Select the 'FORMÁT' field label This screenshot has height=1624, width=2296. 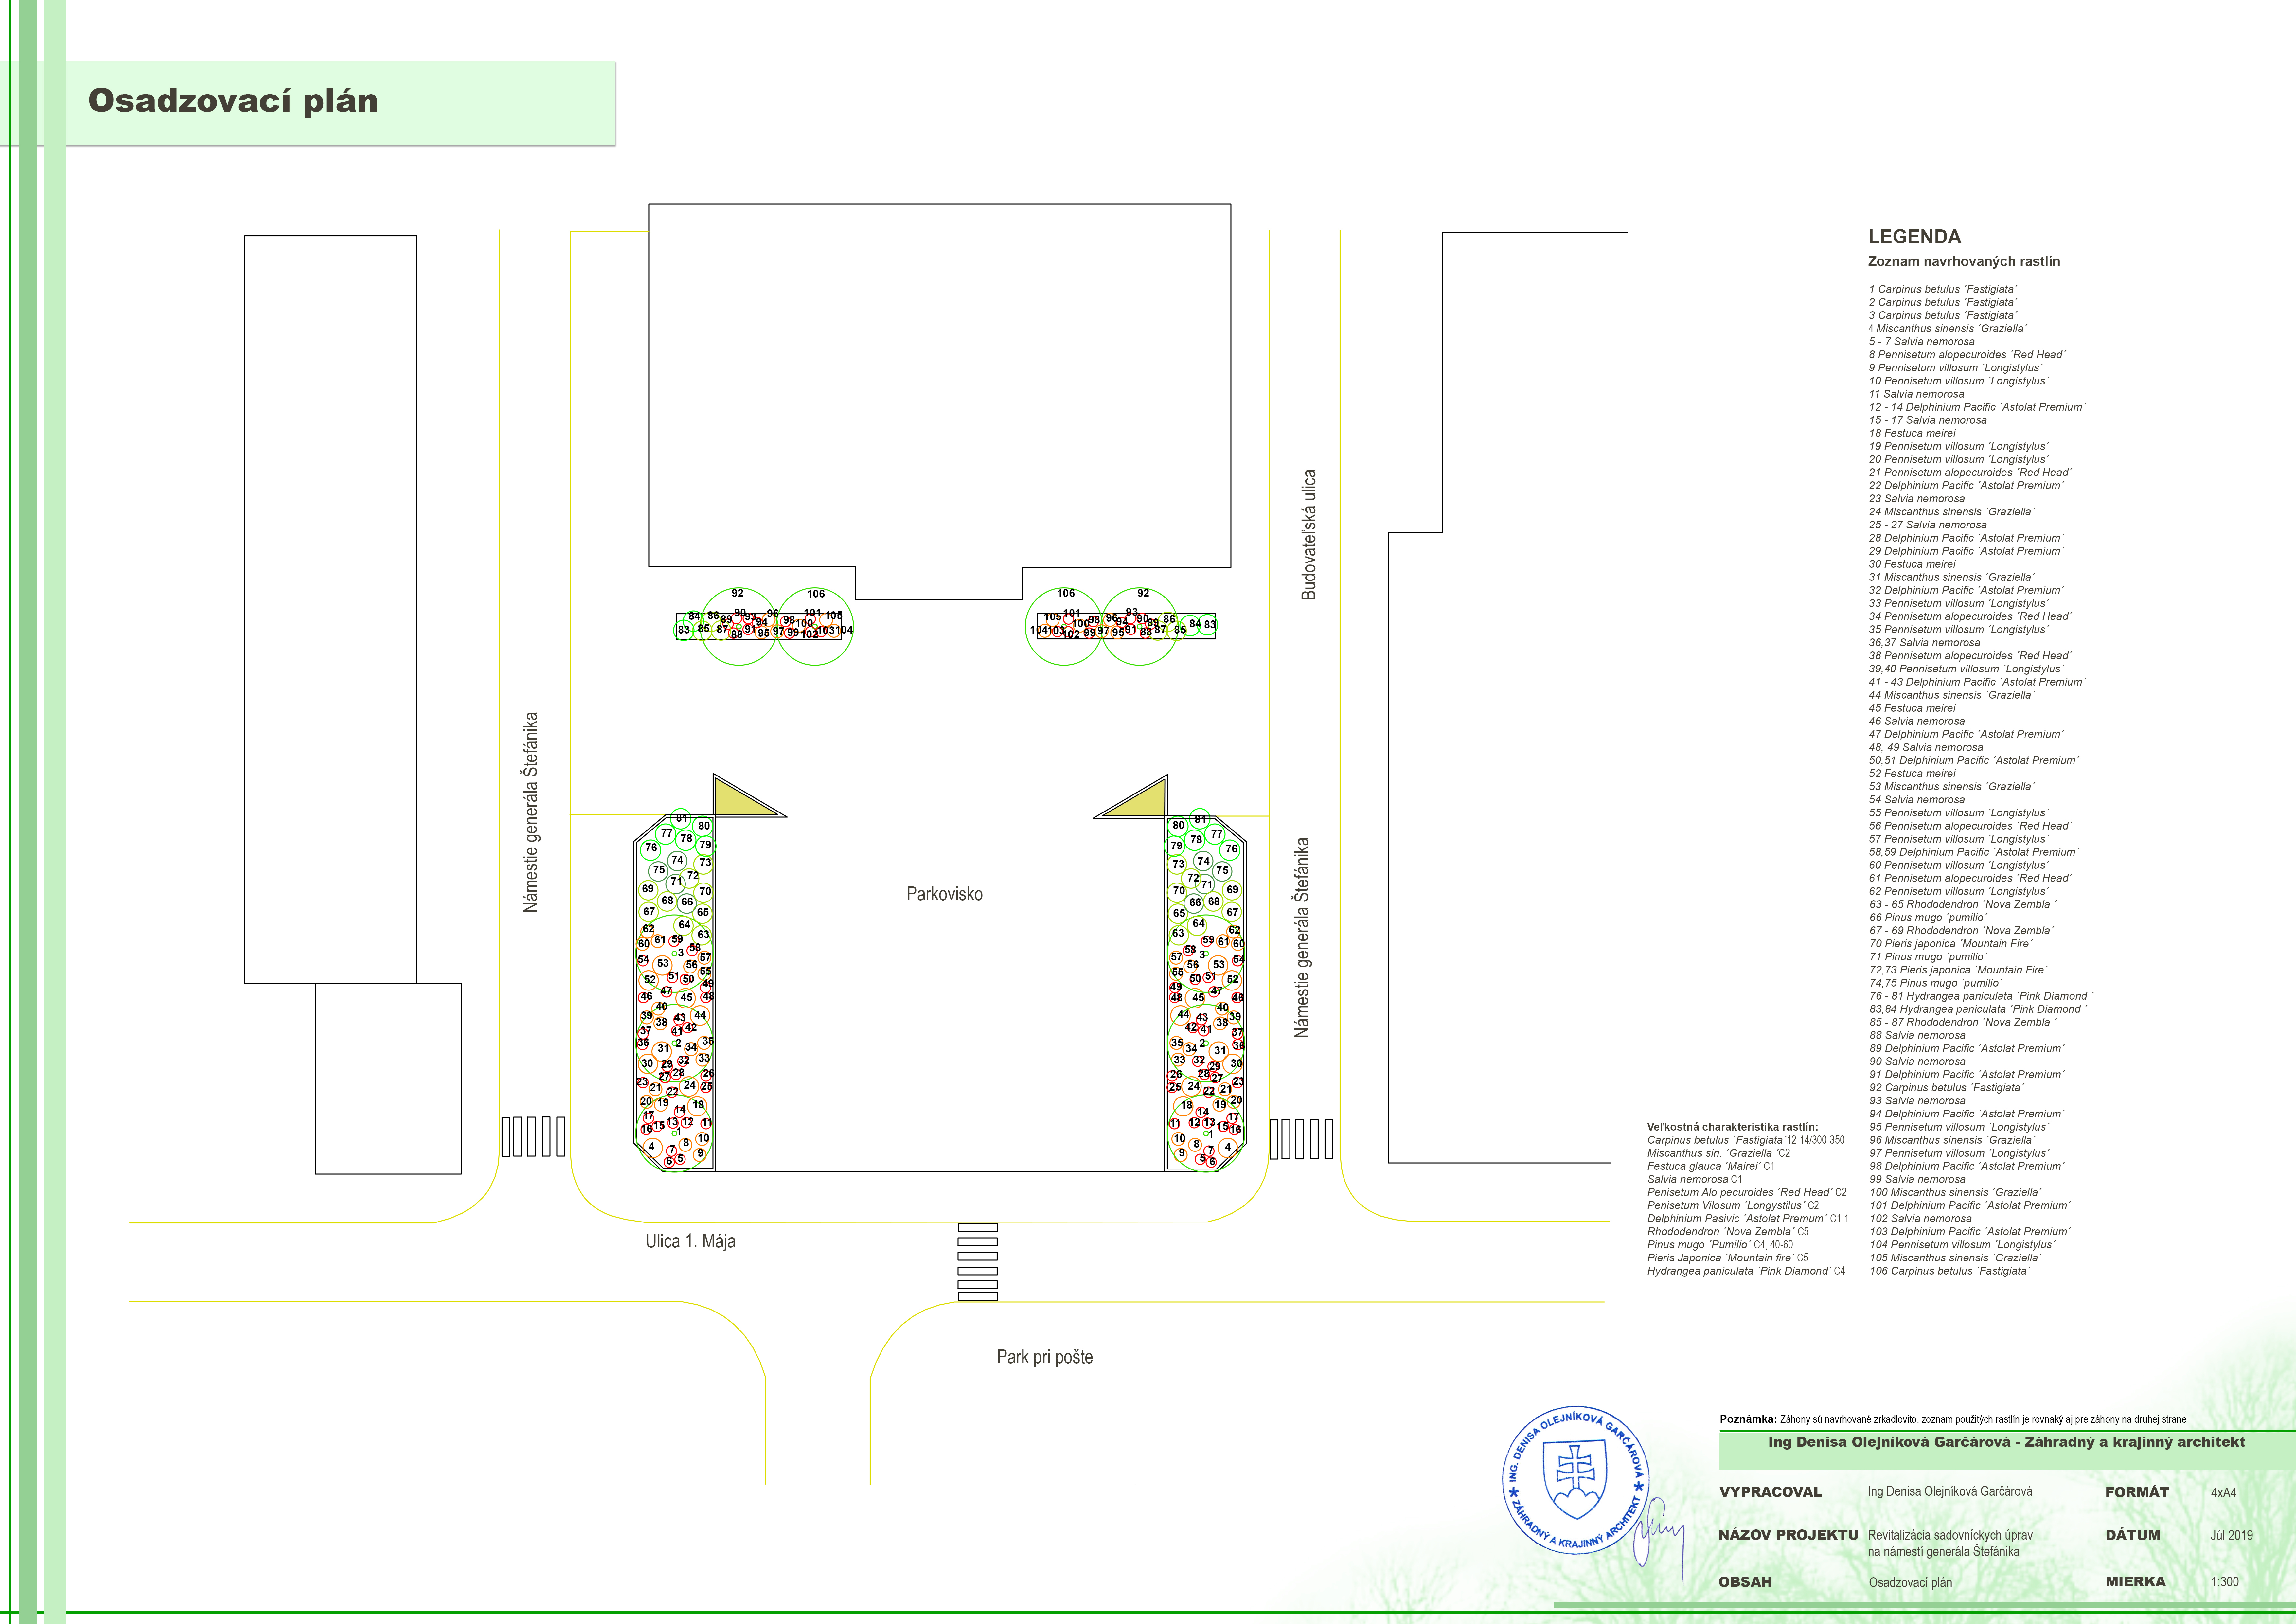pyautogui.click(x=2137, y=1492)
